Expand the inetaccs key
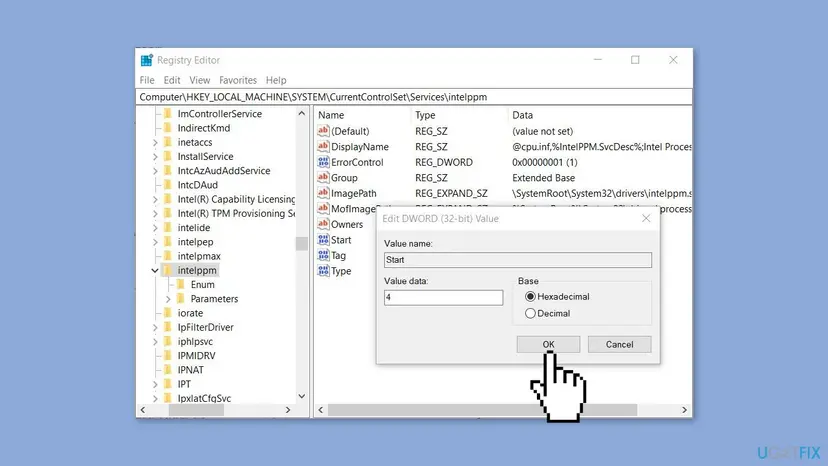This screenshot has height=466, width=828. [x=155, y=143]
